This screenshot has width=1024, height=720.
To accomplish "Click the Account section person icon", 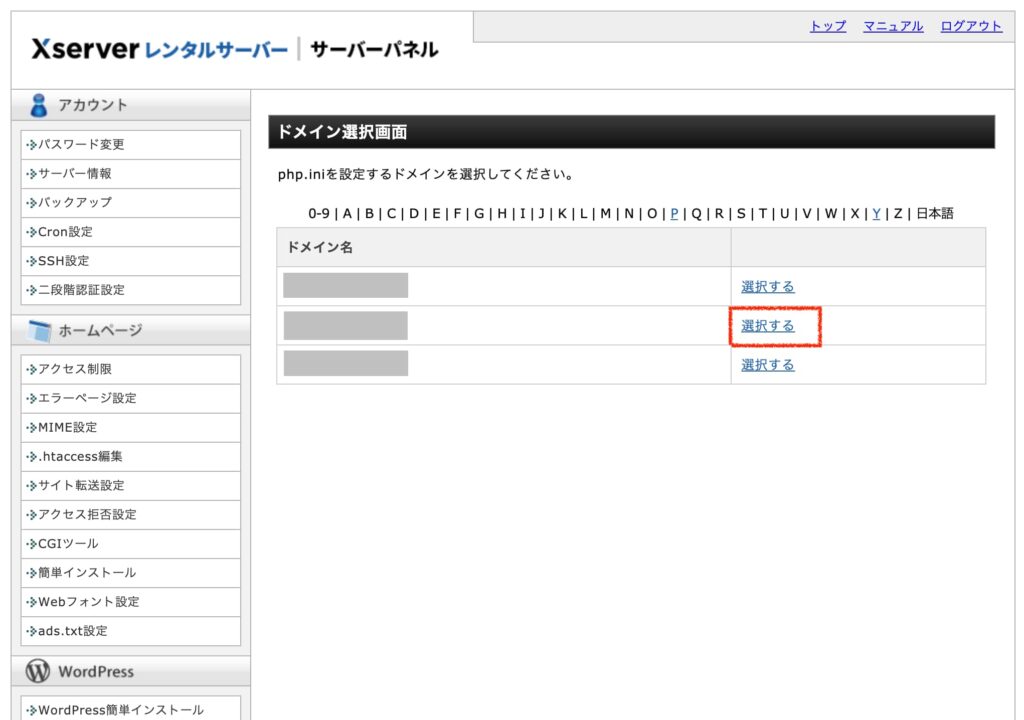I will (39, 105).
